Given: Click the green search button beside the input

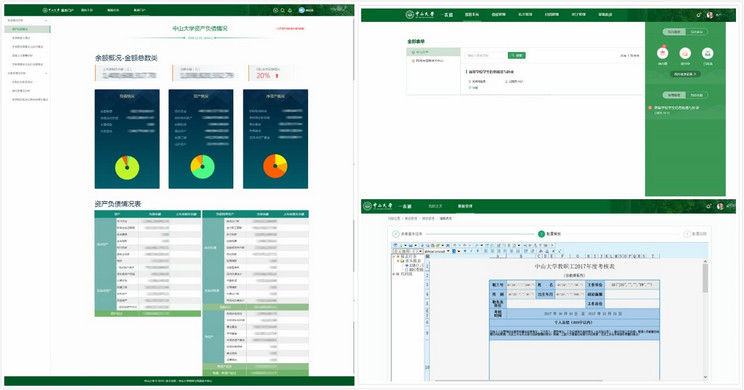Looking at the screenshot, I should (x=517, y=56).
